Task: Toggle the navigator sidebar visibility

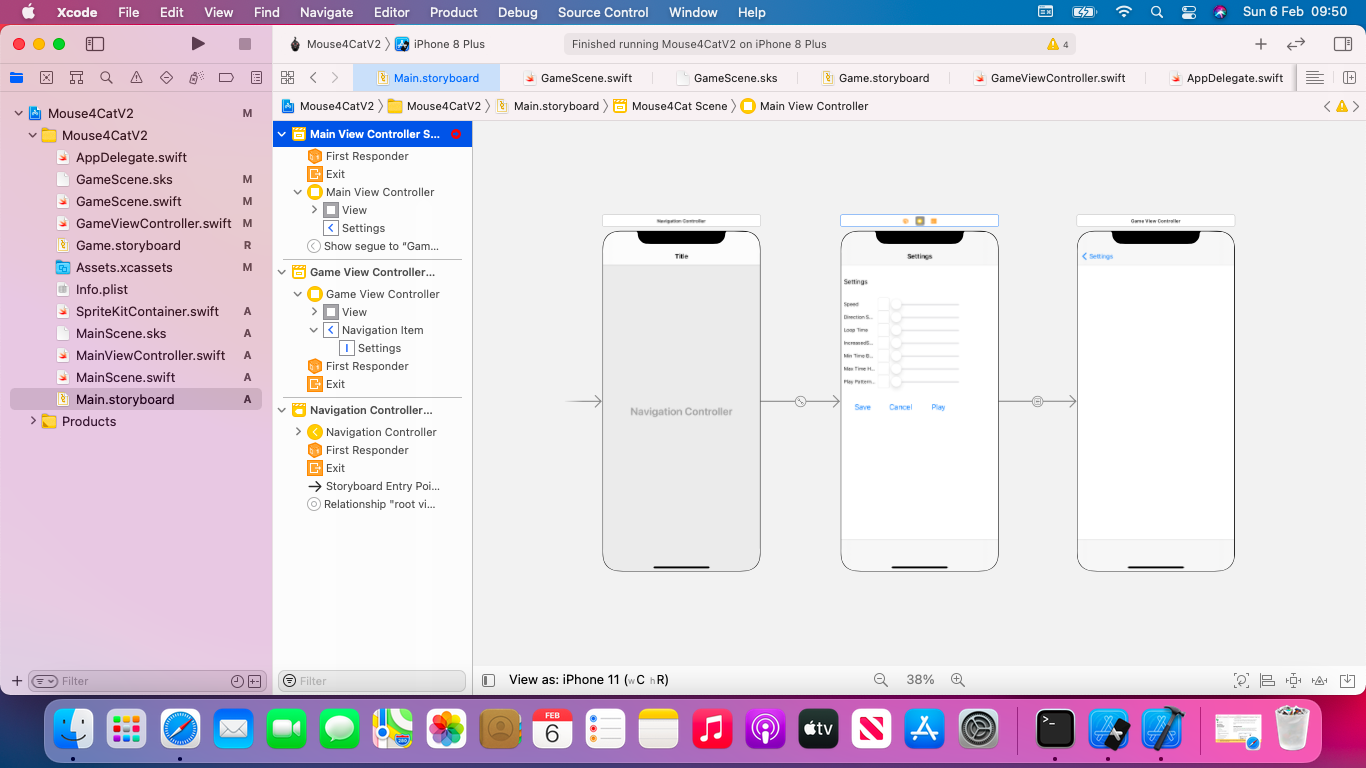Action: [95, 44]
